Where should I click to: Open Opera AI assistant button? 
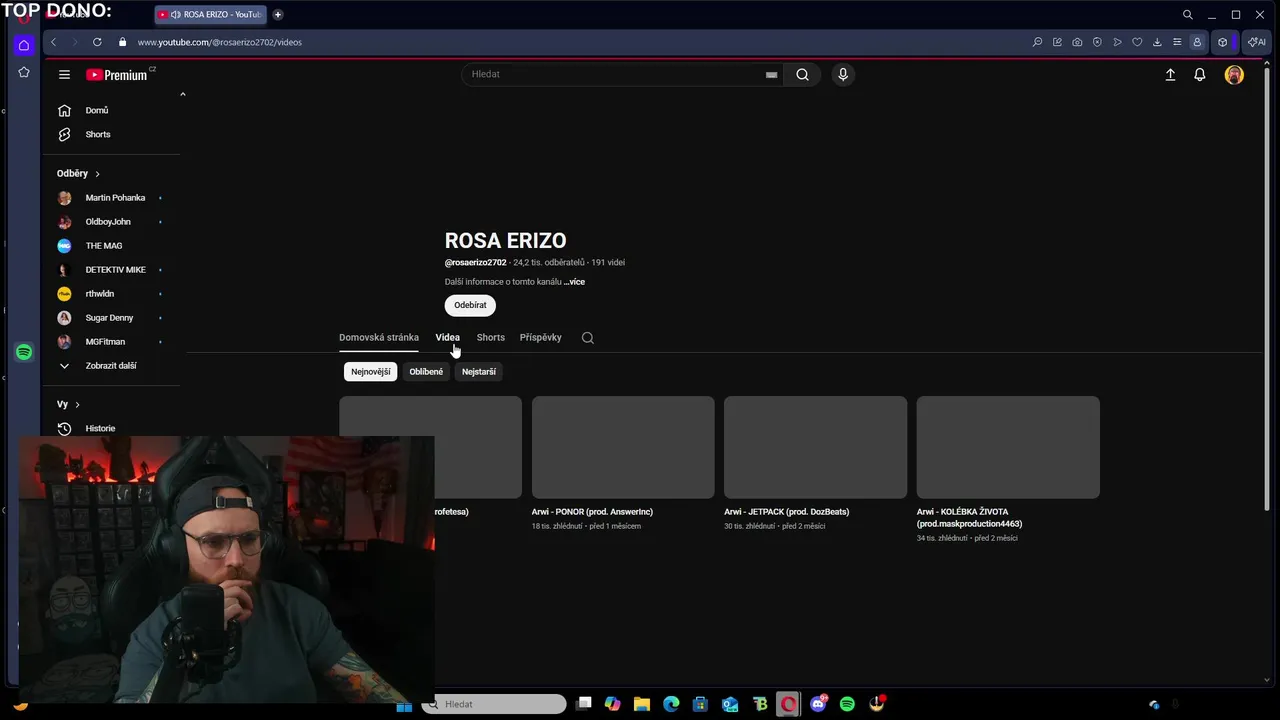click(1257, 42)
